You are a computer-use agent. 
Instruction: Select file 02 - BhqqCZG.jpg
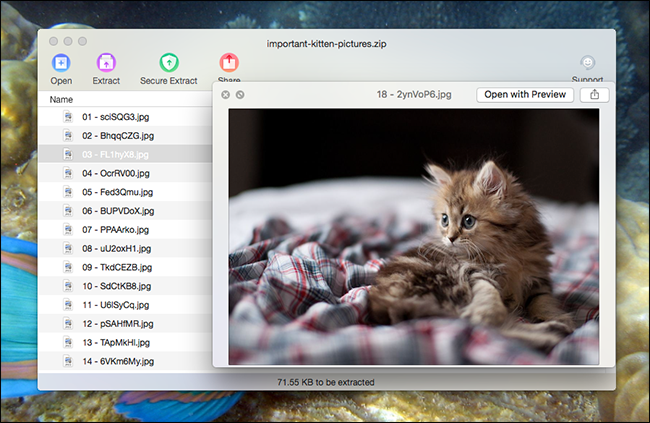pos(125,136)
